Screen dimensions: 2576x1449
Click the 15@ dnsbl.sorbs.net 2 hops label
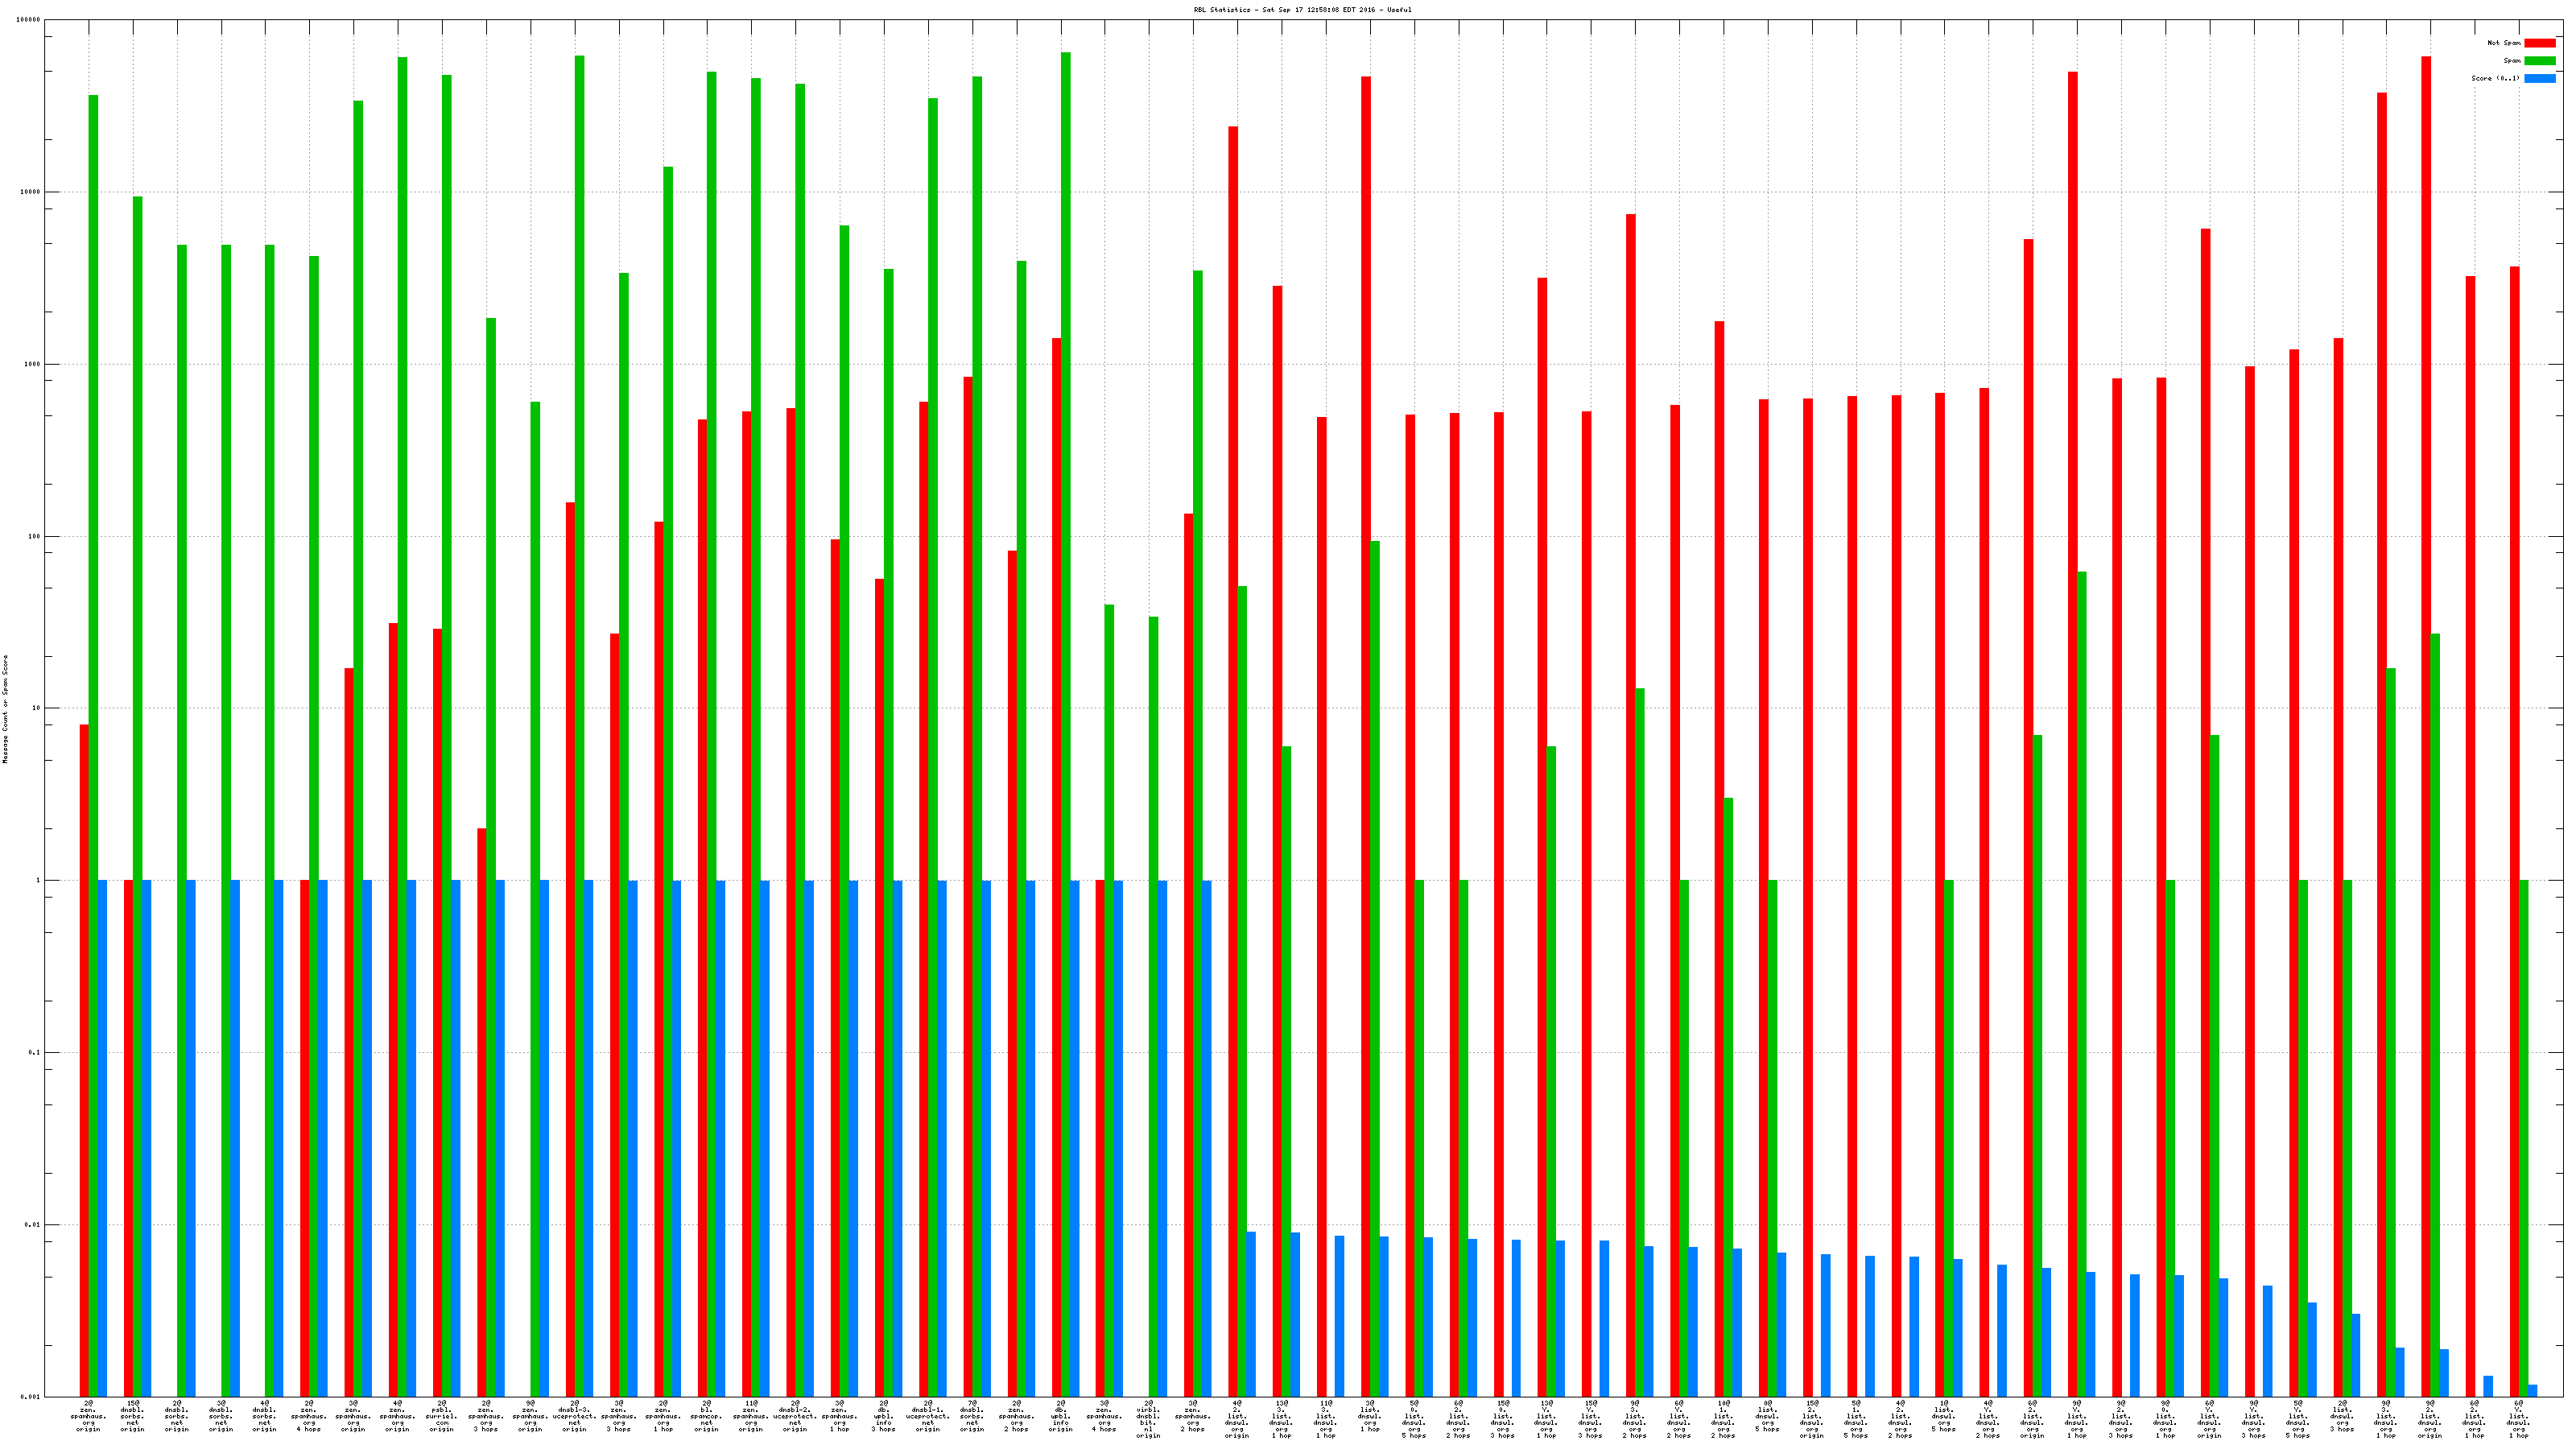point(132,1417)
